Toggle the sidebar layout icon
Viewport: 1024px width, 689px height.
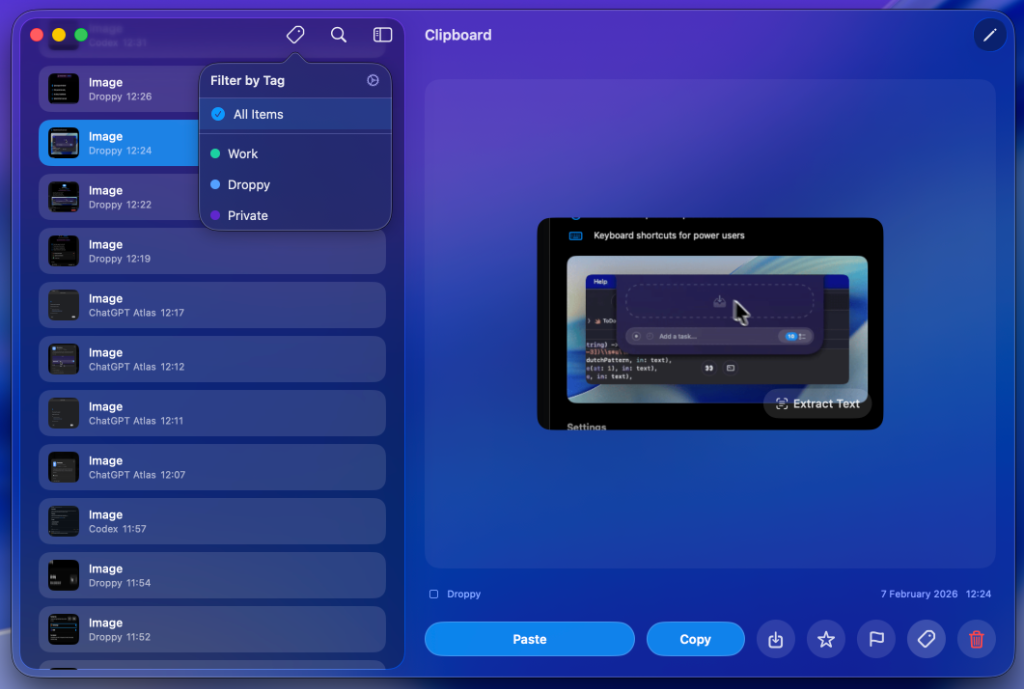point(383,35)
